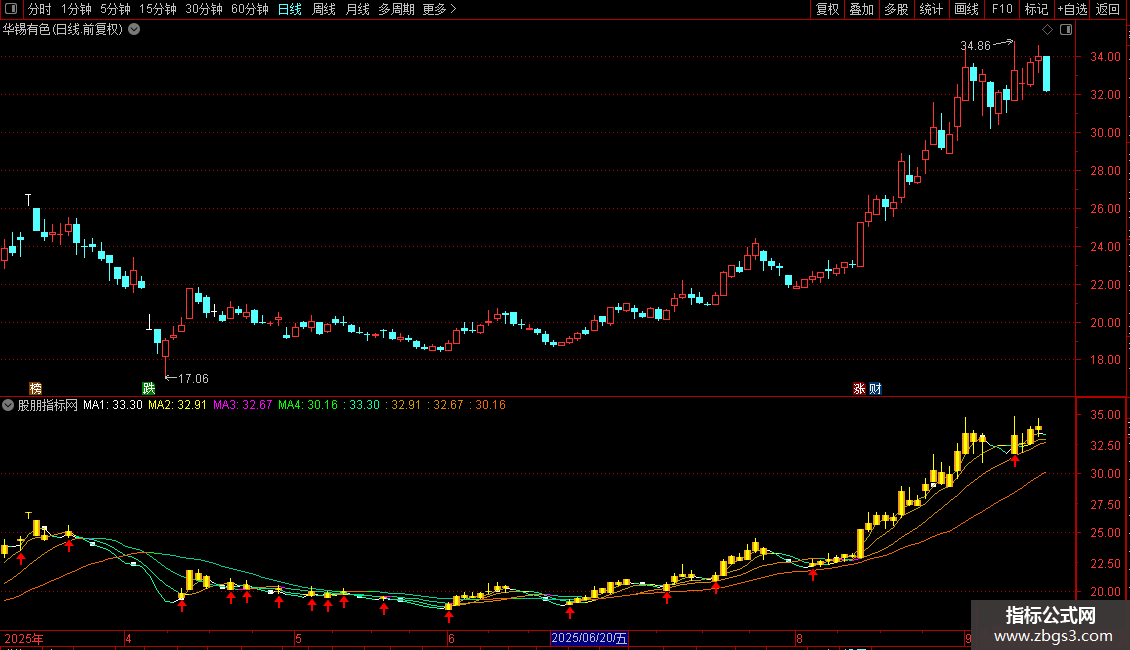
Task: Switch to the 分时 intraday view
Action: (x=40, y=9)
